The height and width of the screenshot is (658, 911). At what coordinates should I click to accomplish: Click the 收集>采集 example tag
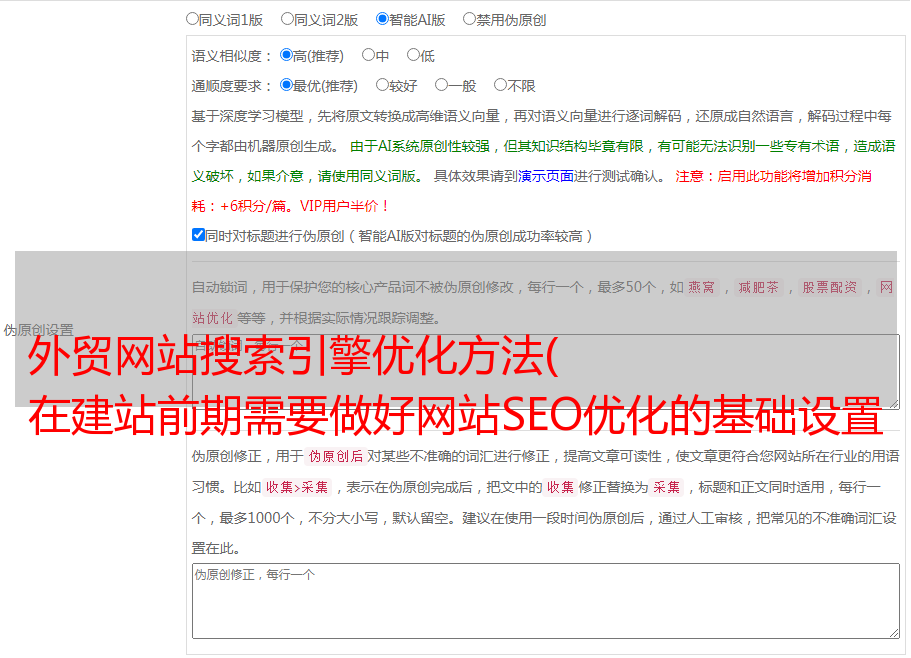click(297, 487)
